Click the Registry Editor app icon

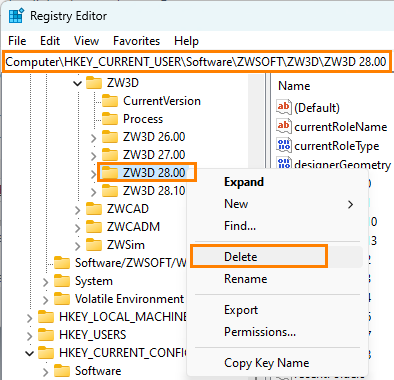[16, 16]
